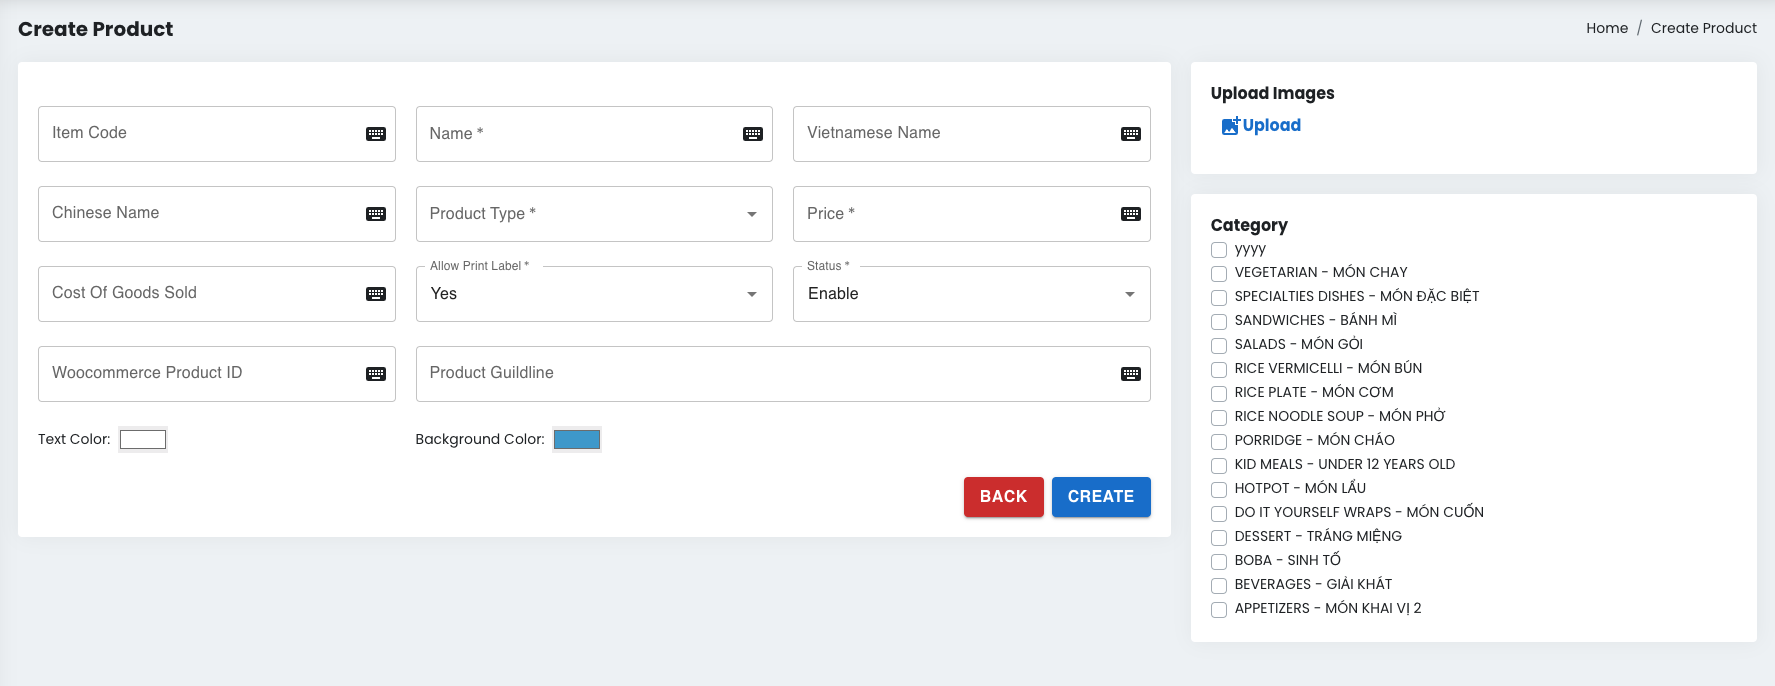Open the Status dropdown
The width and height of the screenshot is (1775, 686).
click(x=971, y=294)
